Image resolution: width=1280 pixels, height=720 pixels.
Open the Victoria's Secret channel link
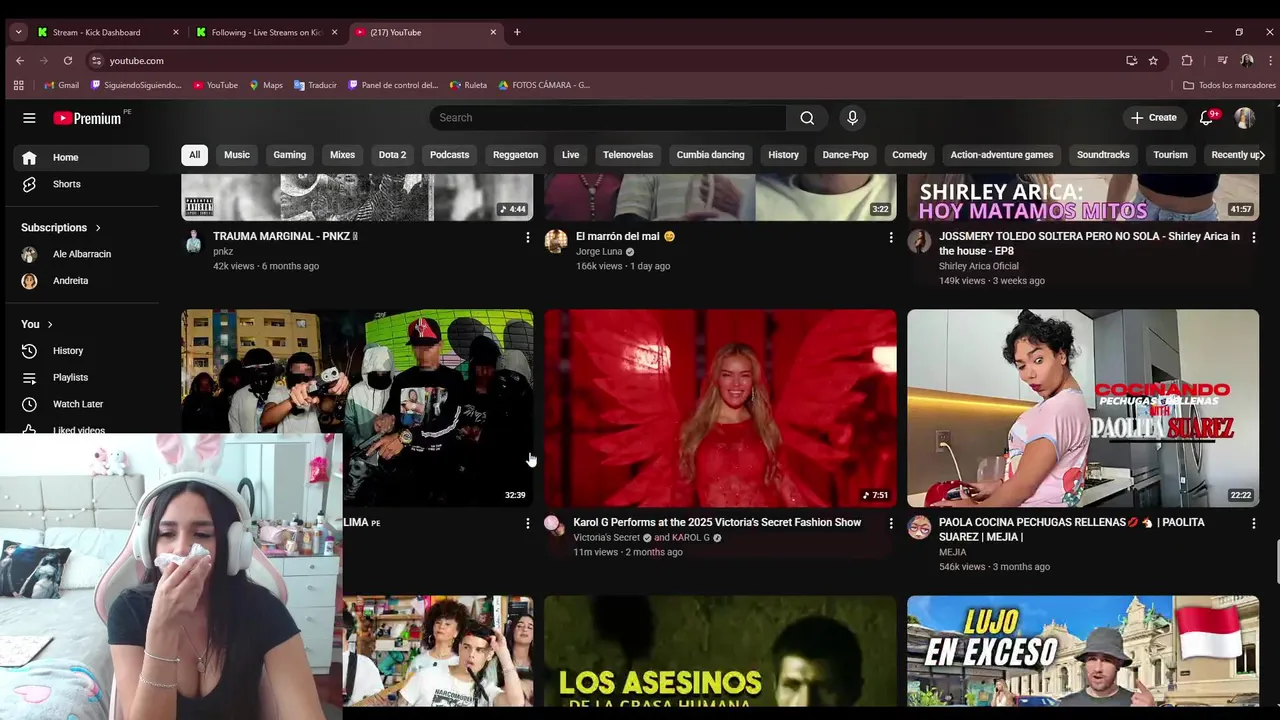click(x=606, y=538)
